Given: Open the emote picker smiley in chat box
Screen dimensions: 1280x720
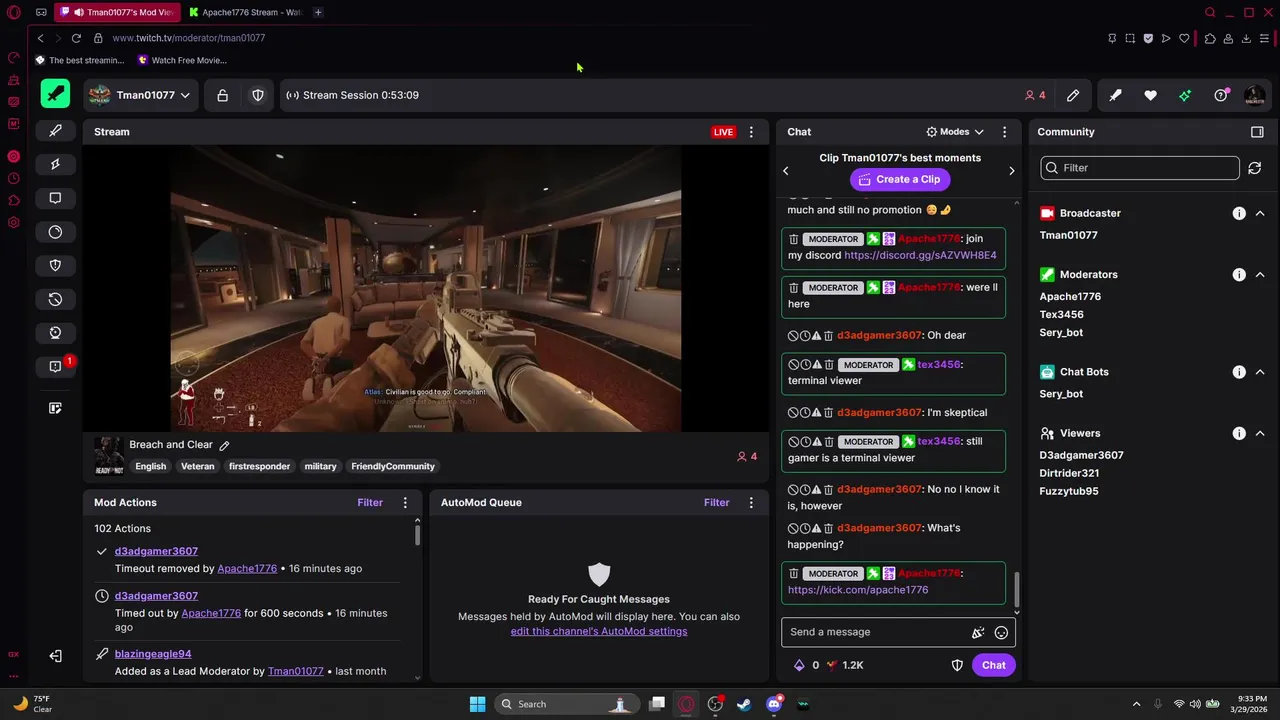Looking at the screenshot, I should tap(1001, 632).
